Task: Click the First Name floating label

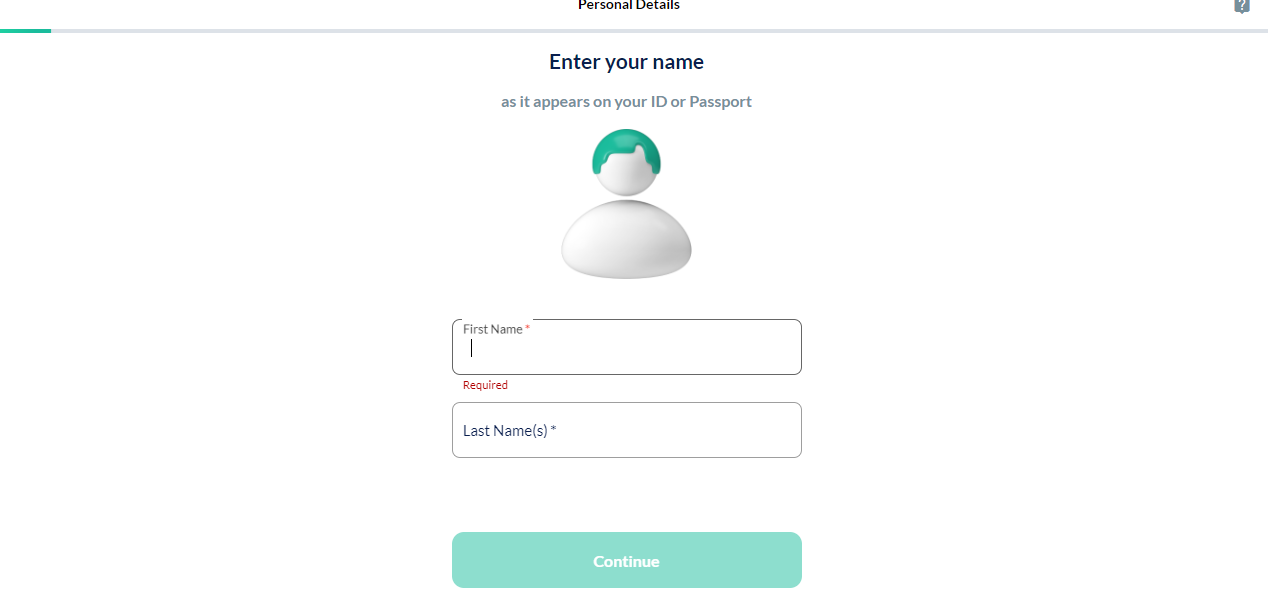Action: 493,329
